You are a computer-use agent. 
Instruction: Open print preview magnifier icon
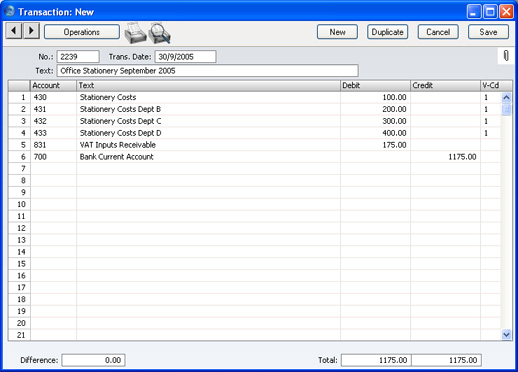coord(159,33)
